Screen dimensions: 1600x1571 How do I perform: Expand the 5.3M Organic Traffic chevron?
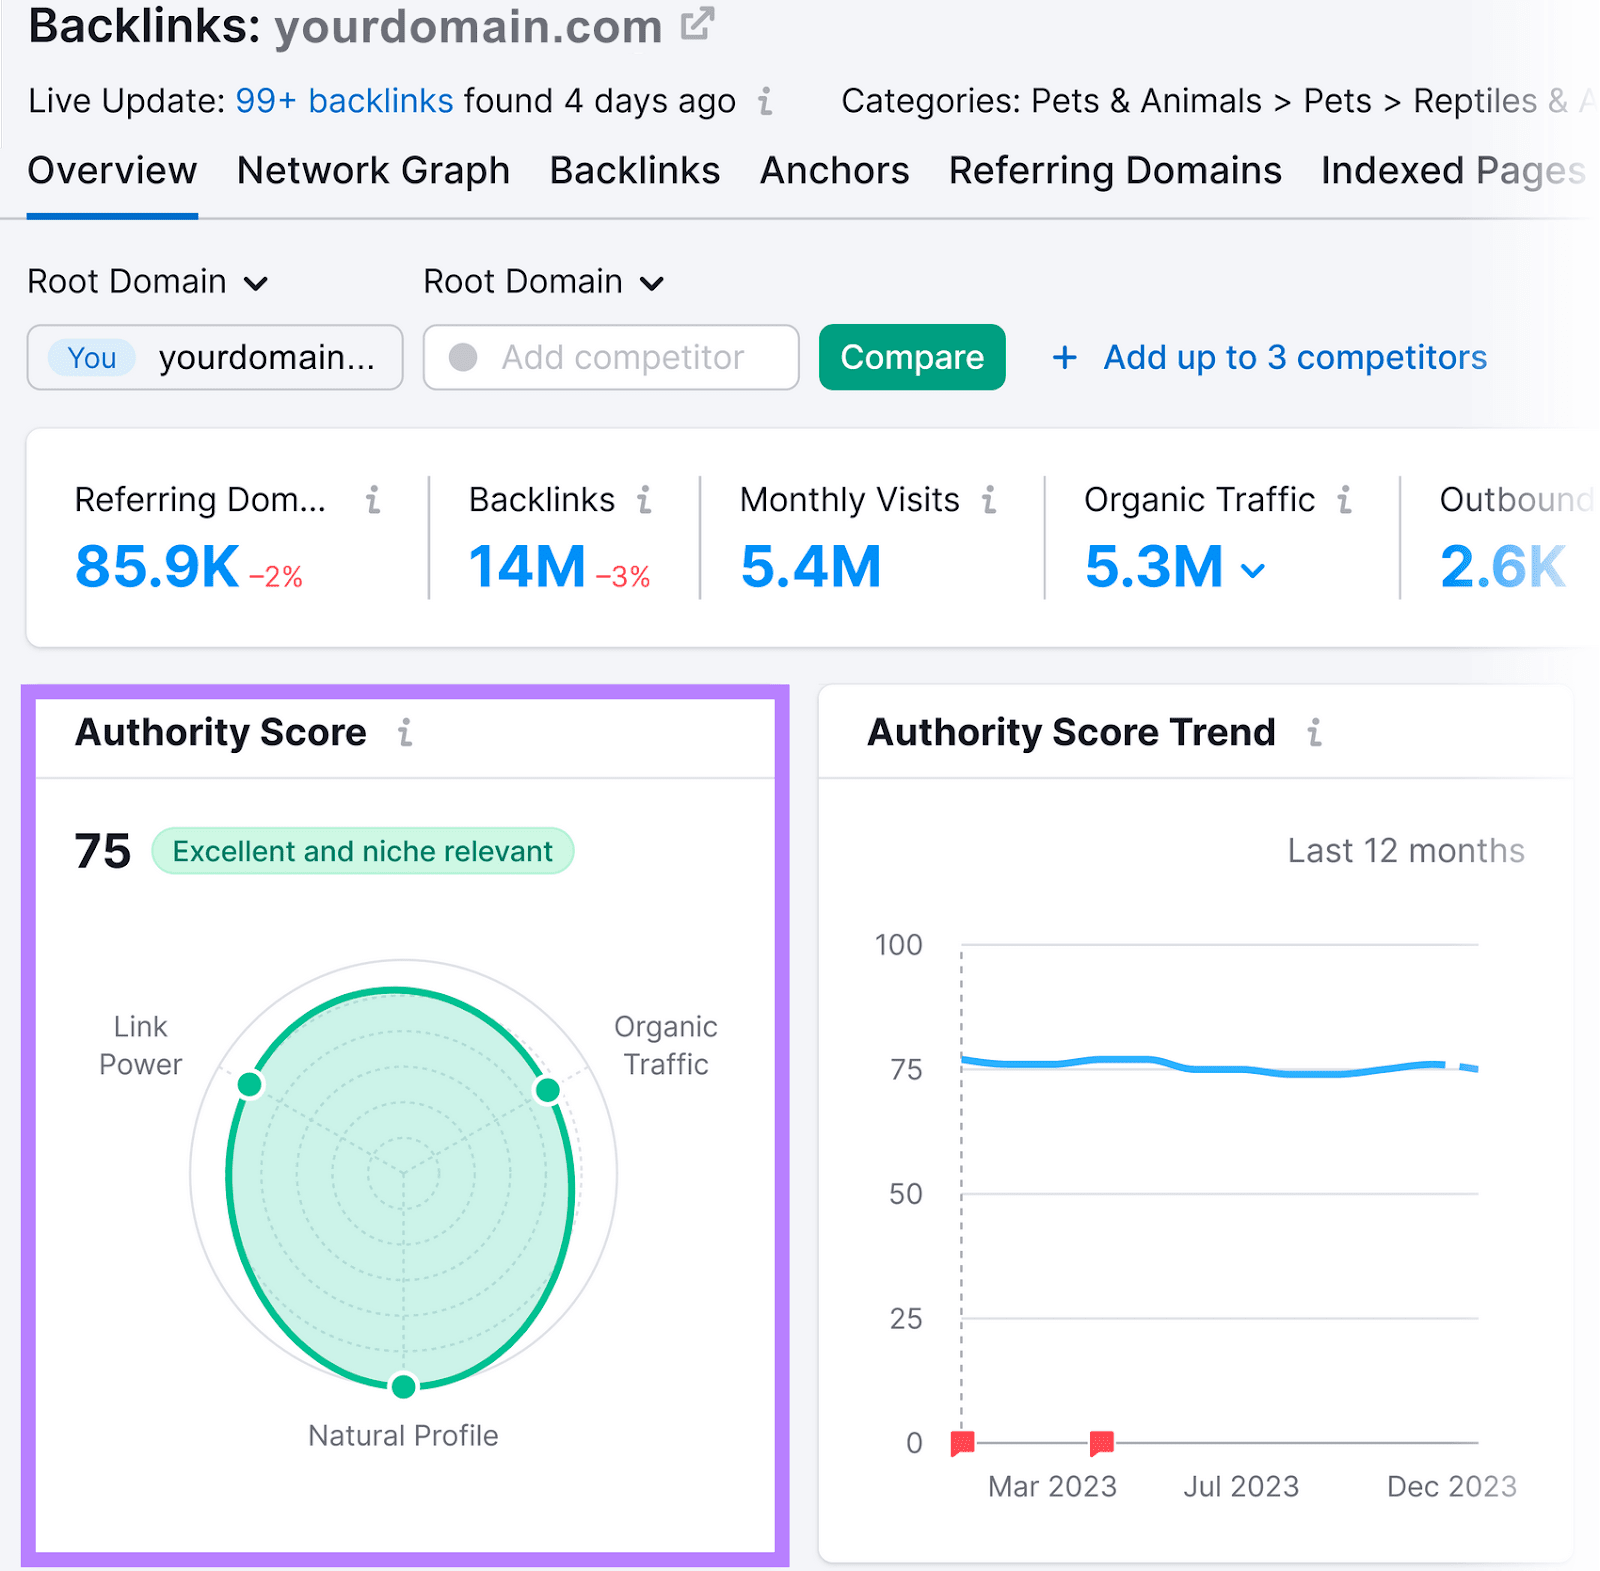pos(1253,570)
